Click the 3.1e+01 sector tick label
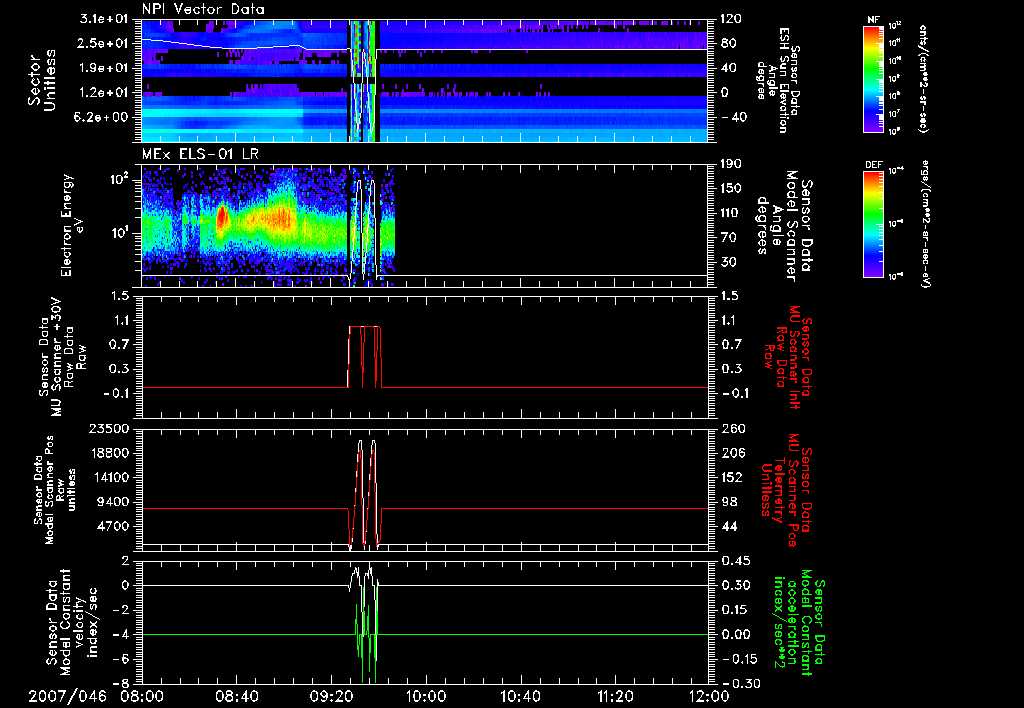Screen dimensions: 1024x708 click(105, 19)
